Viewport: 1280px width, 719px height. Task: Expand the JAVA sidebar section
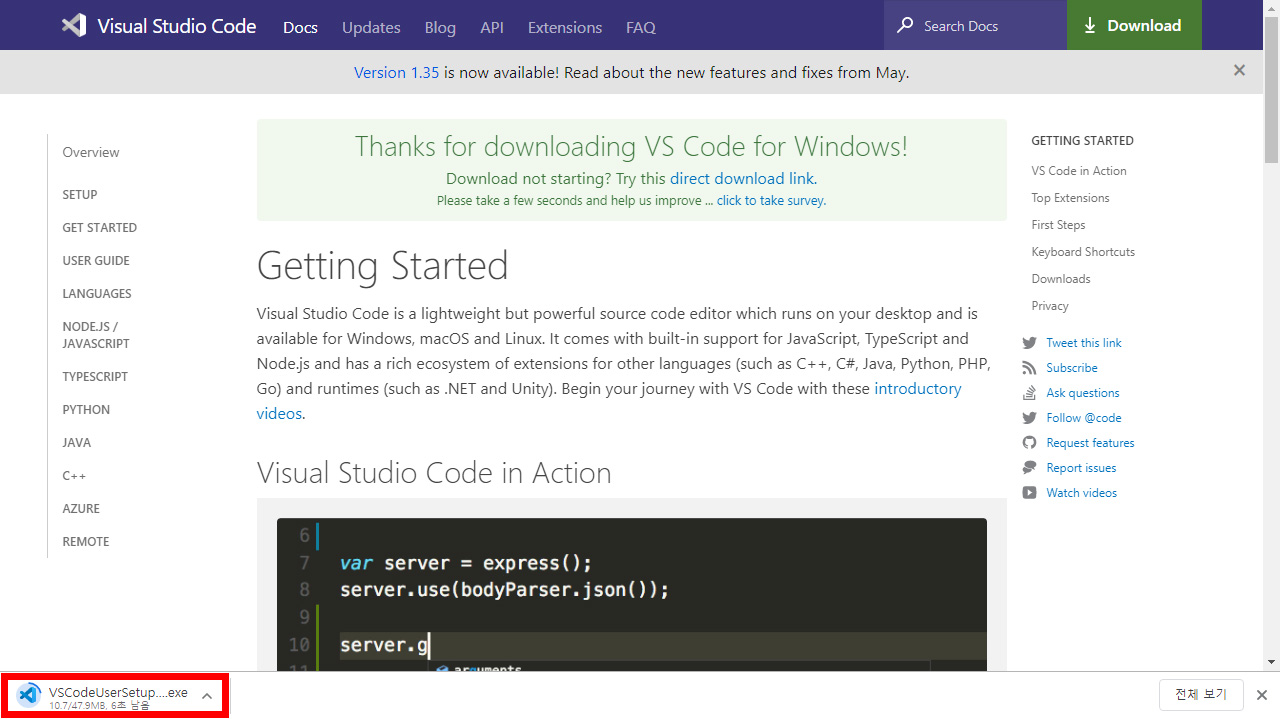click(x=77, y=442)
